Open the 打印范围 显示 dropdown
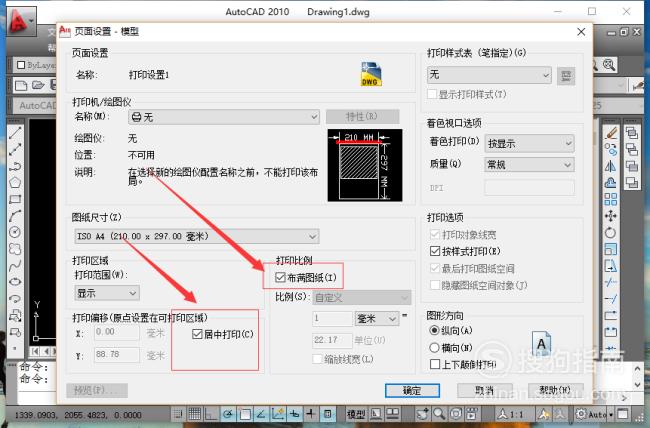 [x=107, y=293]
